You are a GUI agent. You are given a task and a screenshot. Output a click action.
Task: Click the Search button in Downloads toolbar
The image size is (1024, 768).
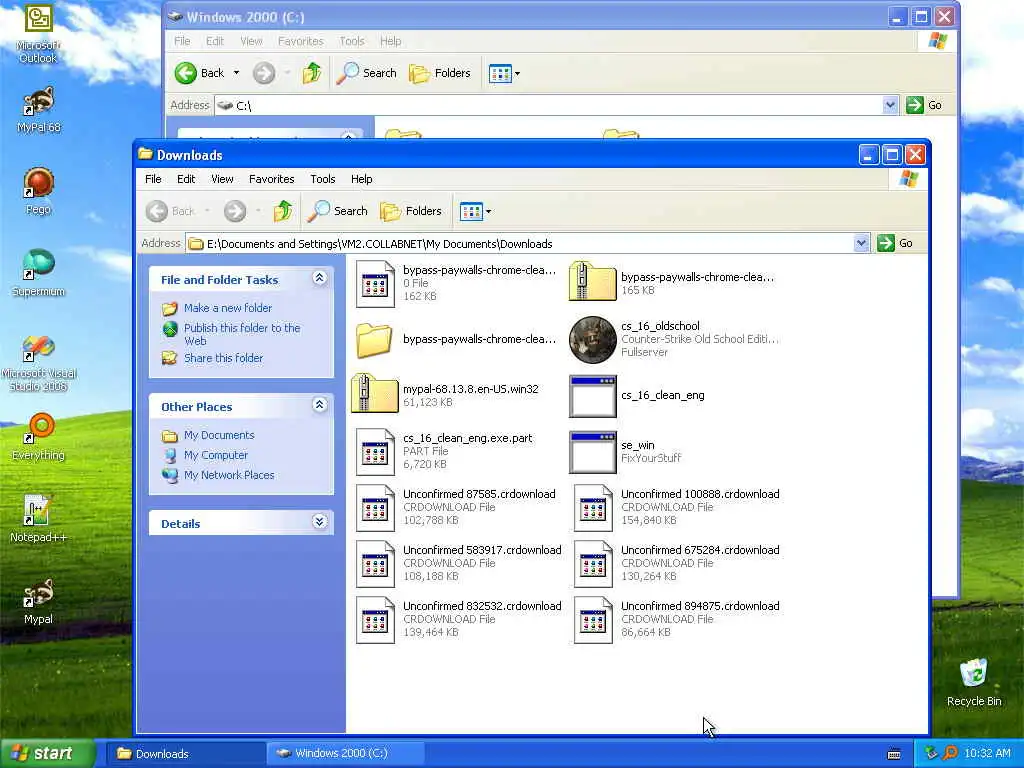[x=338, y=211]
